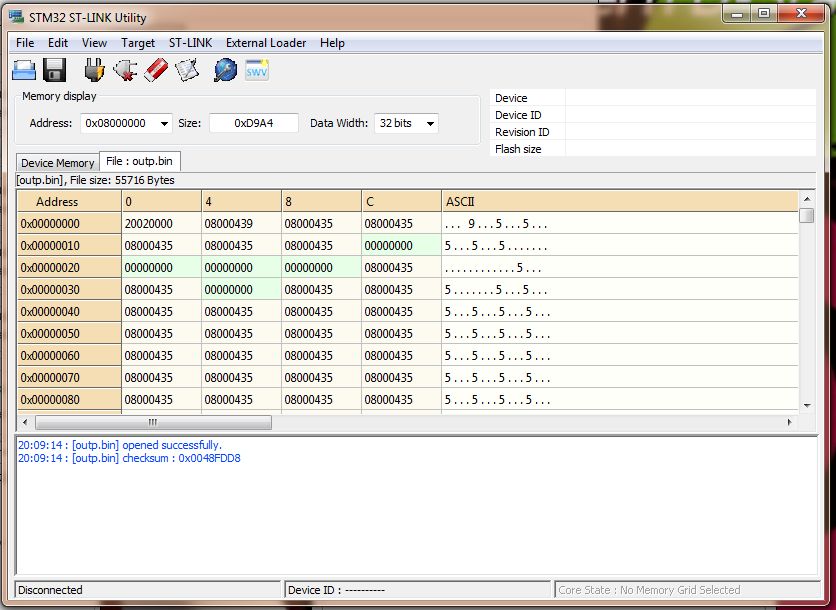The height and width of the screenshot is (610, 836).
Task: Click the application icon in title bar
Action: pyautogui.click(x=17, y=17)
